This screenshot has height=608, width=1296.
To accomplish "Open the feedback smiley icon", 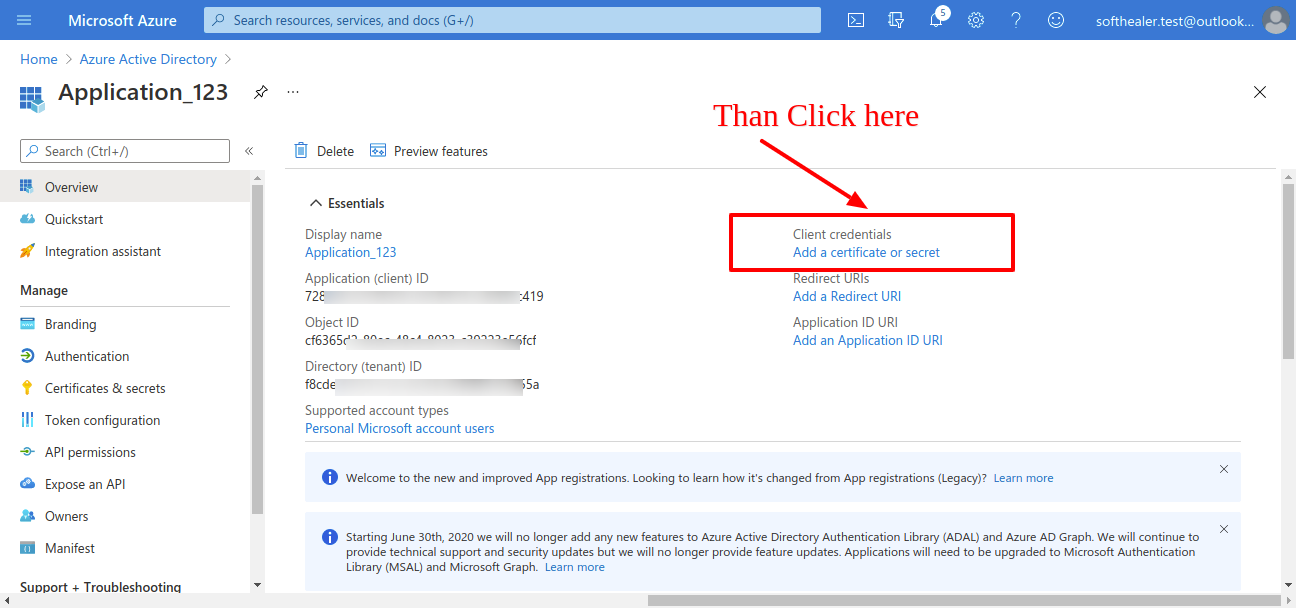I will [x=1056, y=20].
